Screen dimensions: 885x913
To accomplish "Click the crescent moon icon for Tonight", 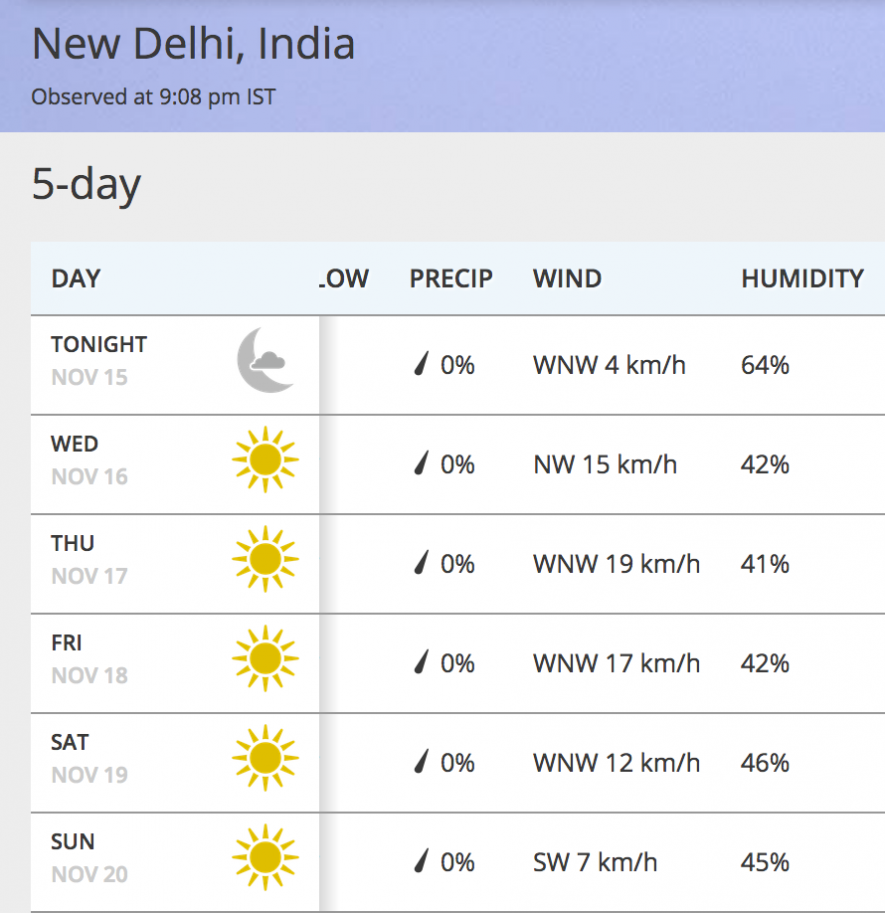I will pos(263,362).
